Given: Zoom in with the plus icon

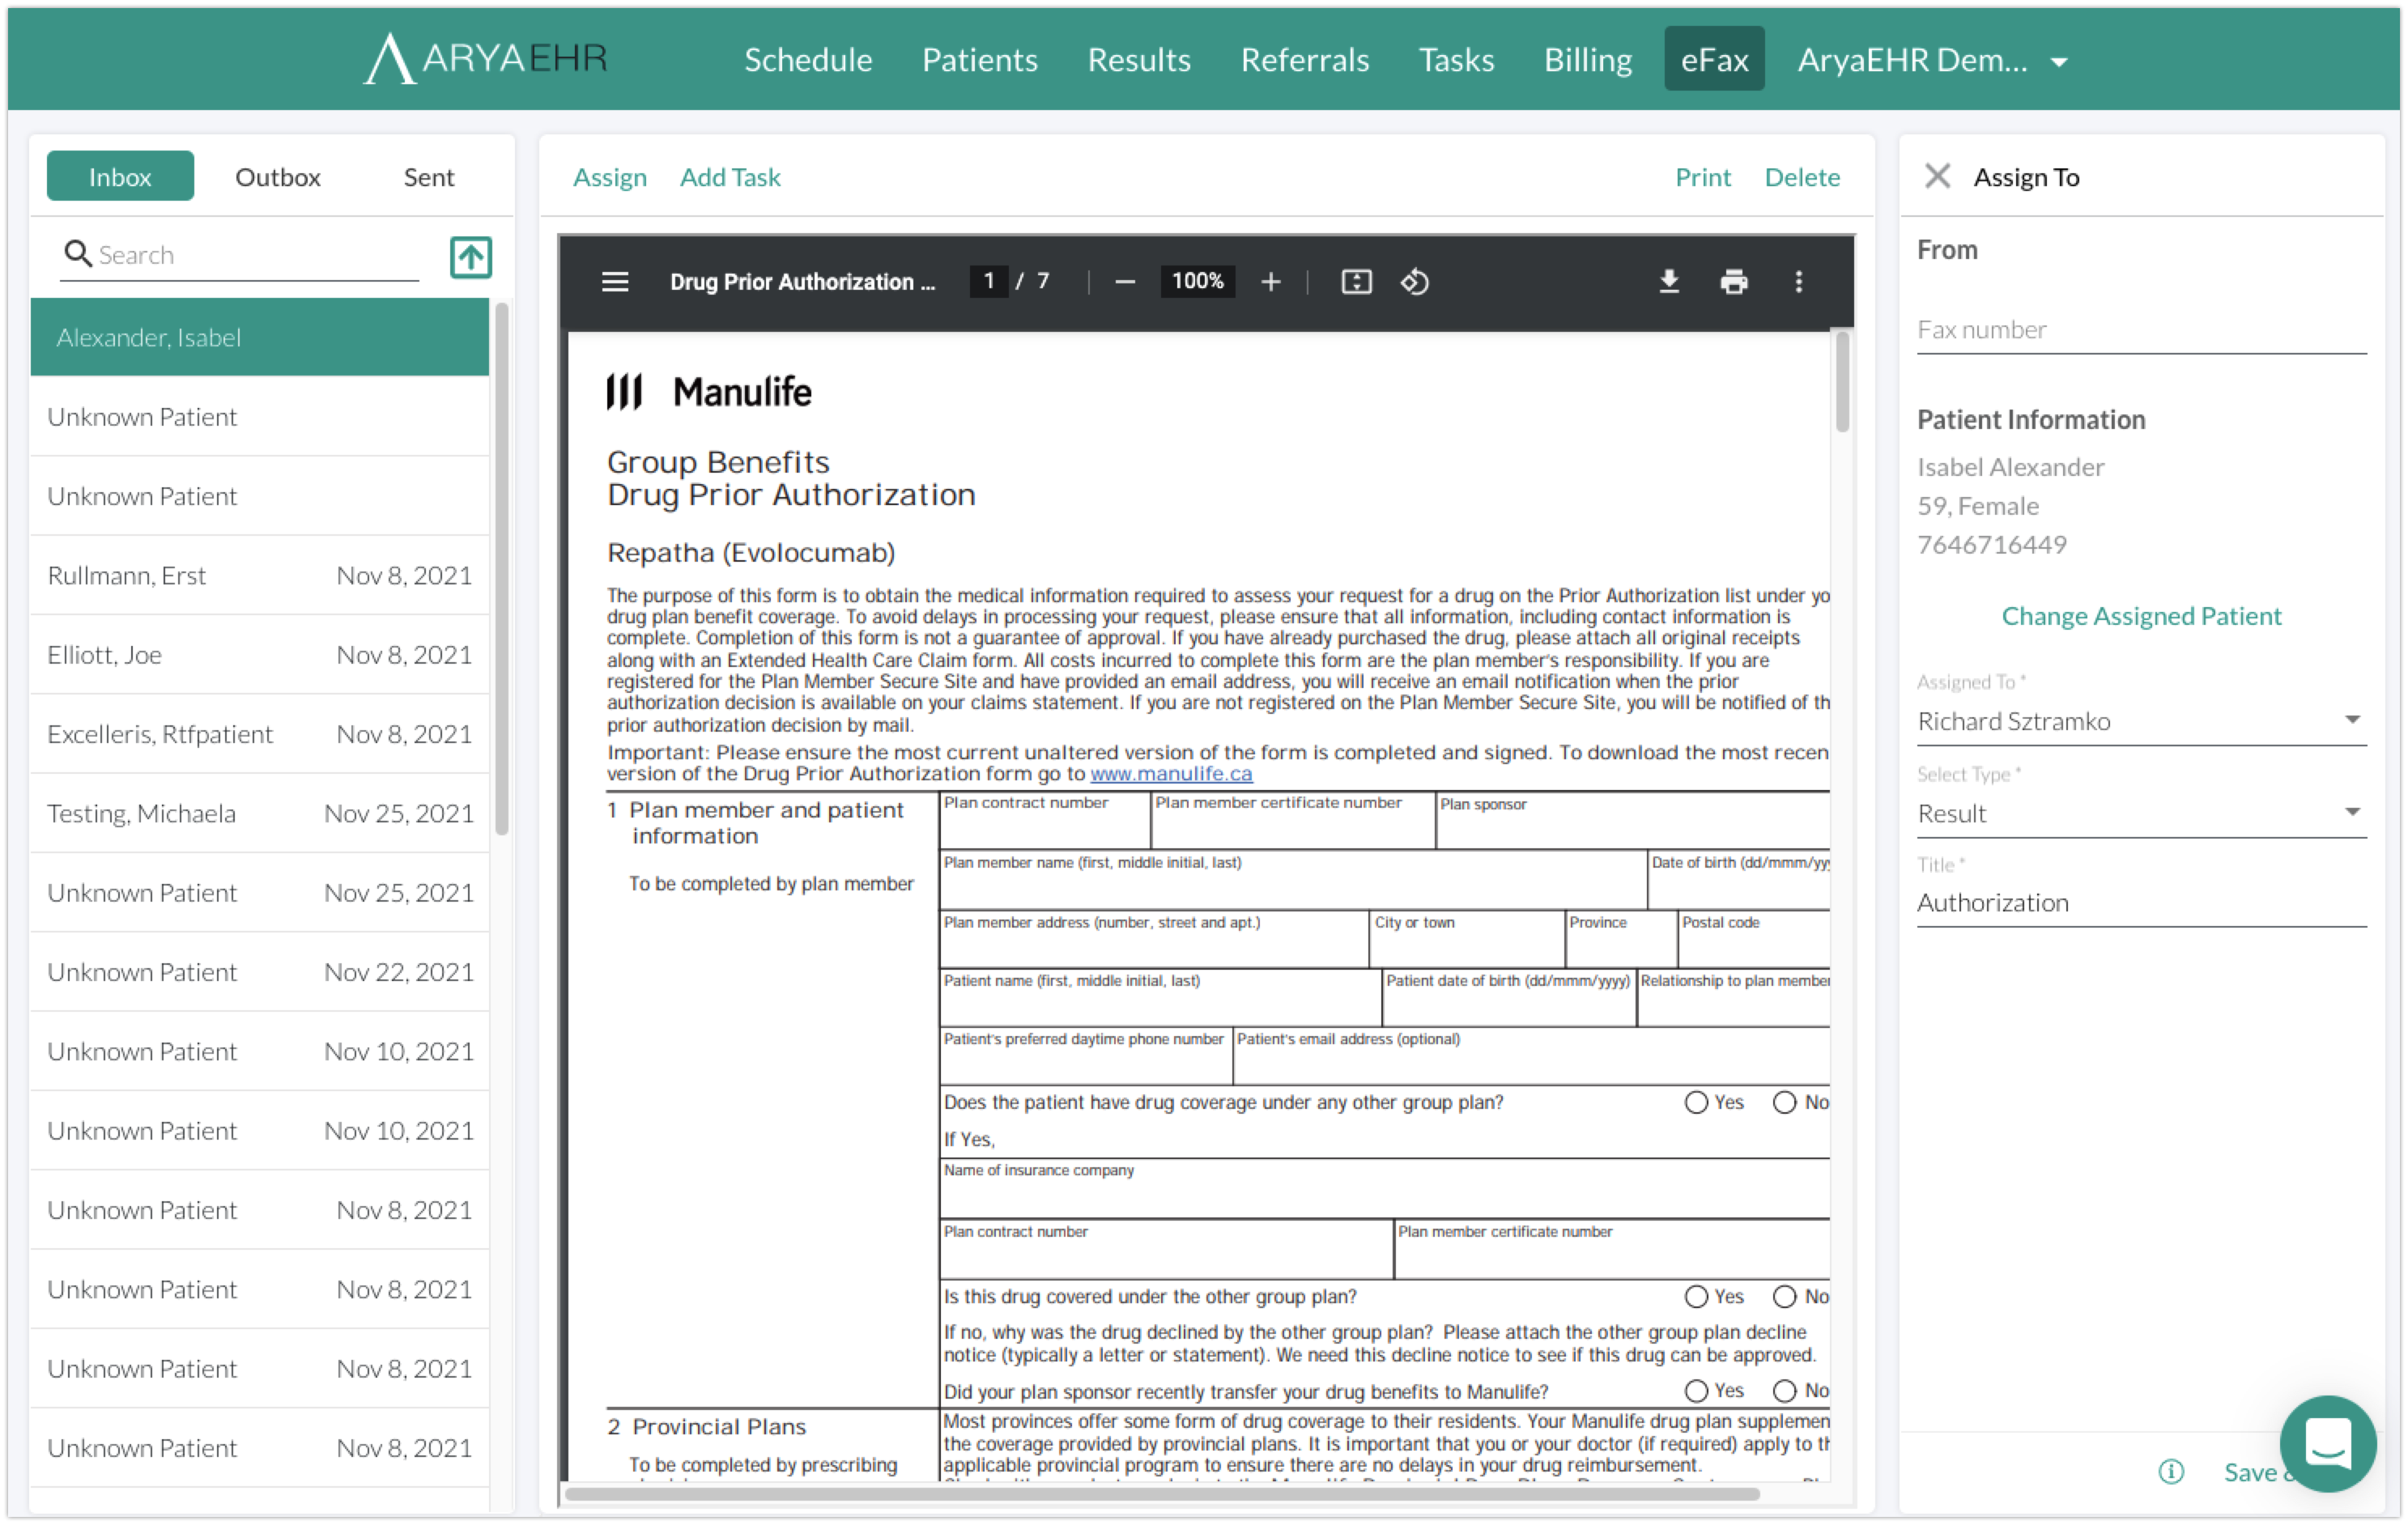Looking at the screenshot, I should (1270, 282).
